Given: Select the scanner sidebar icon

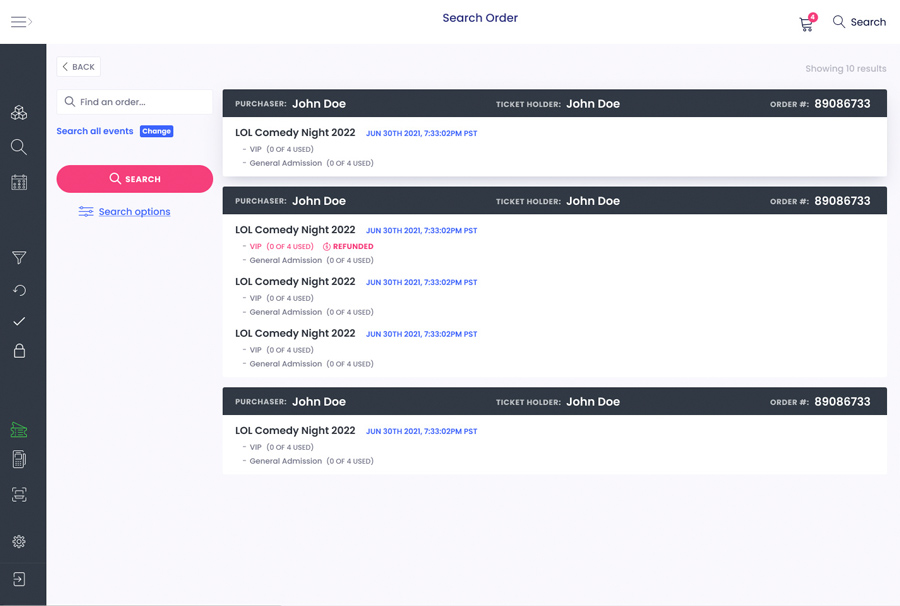Looking at the screenshot, I should click(x=19, y=495).
